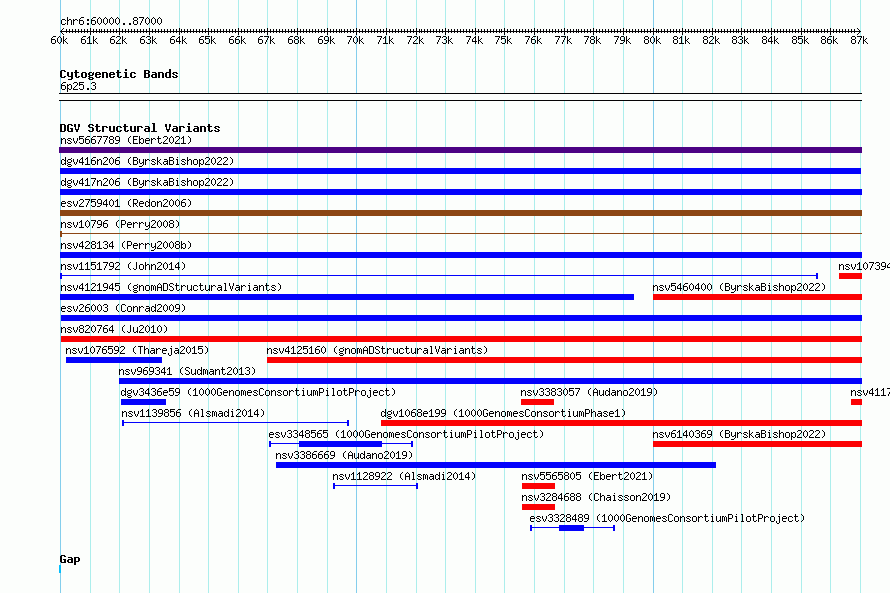Open the nsv1076592 (Thareja2015) variant label

[x=137, y=350]
